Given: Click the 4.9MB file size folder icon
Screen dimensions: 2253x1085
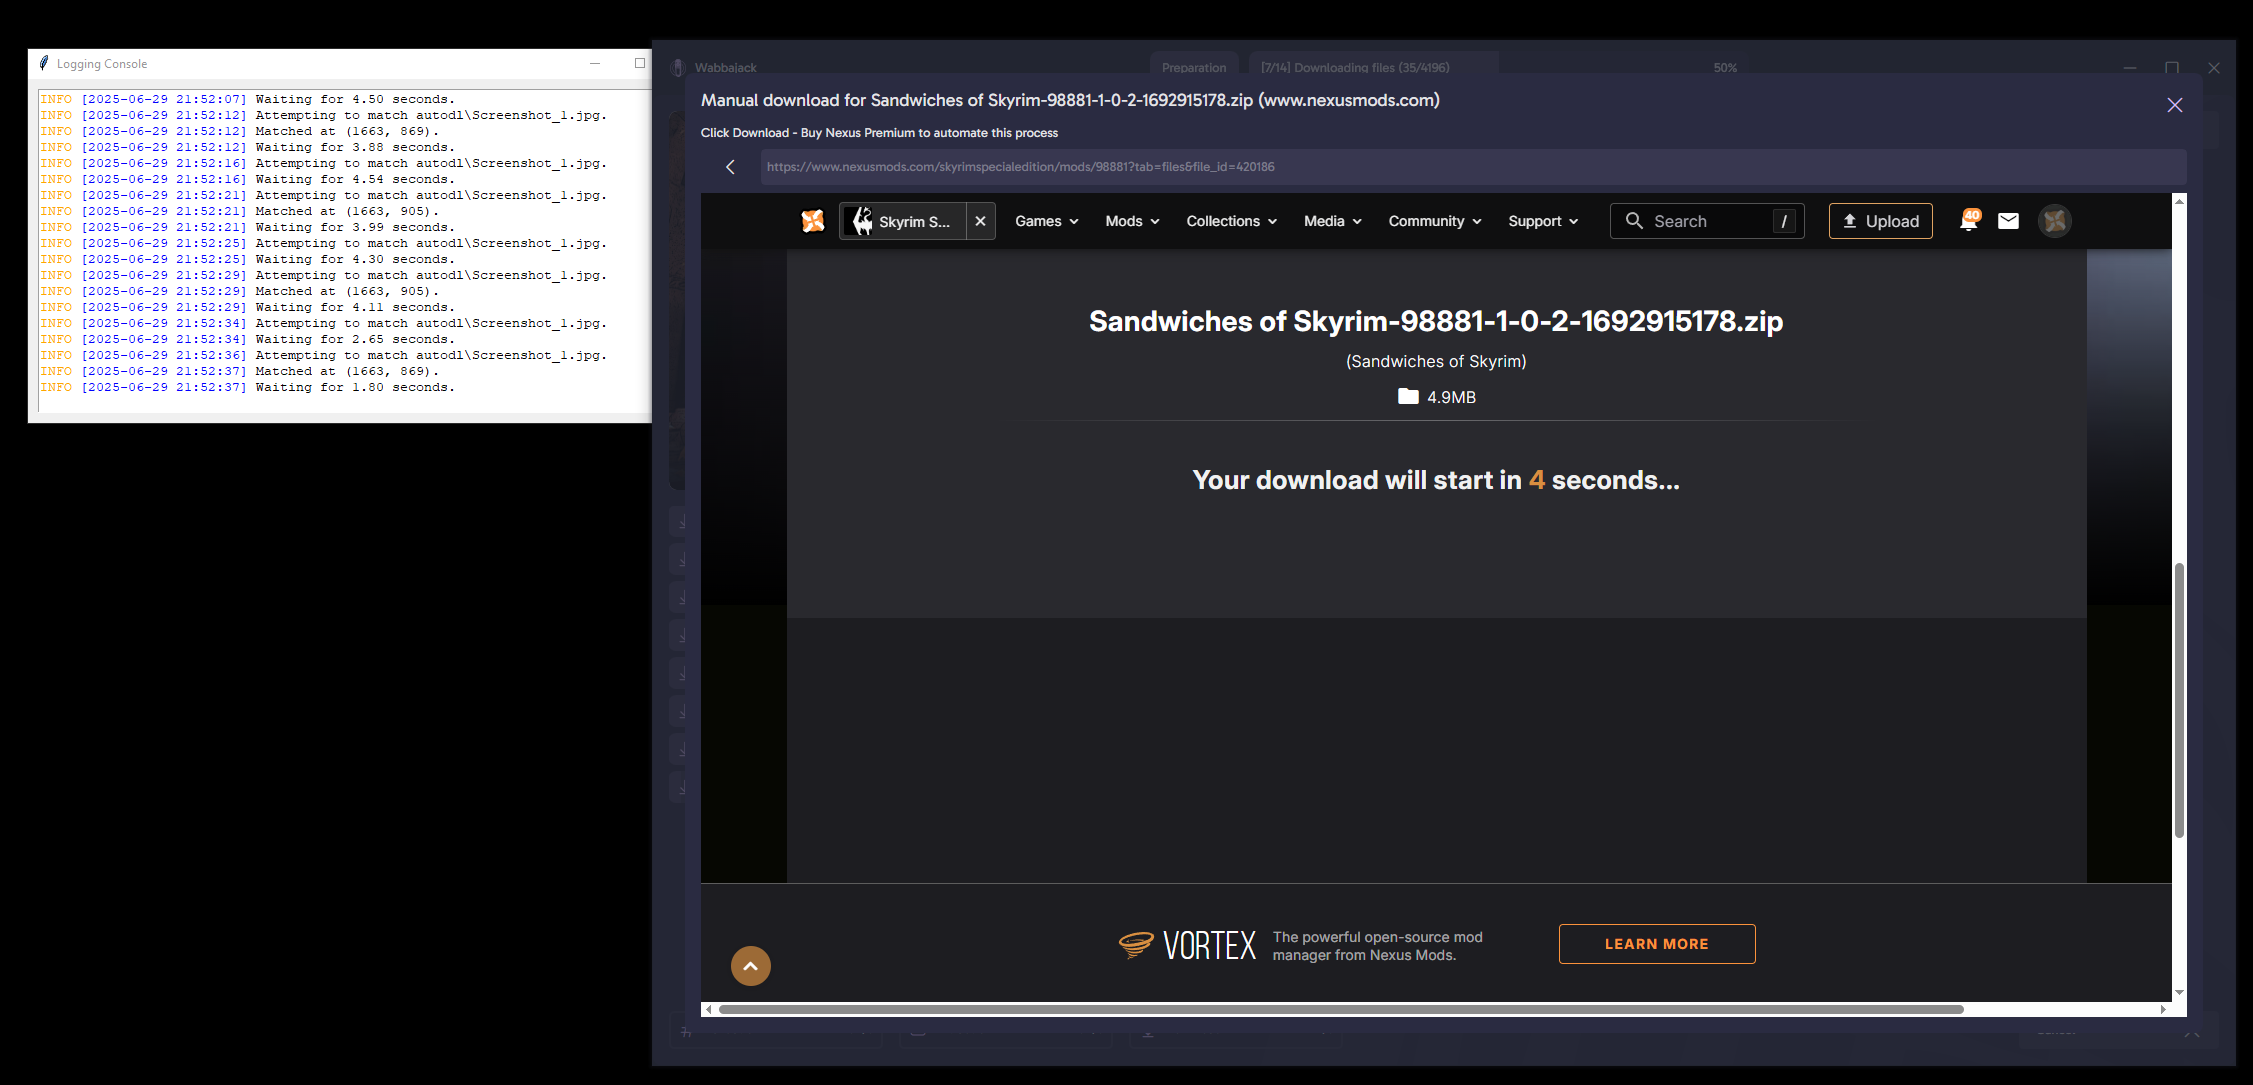Looking at the screenshot, I should (1408, 396).
